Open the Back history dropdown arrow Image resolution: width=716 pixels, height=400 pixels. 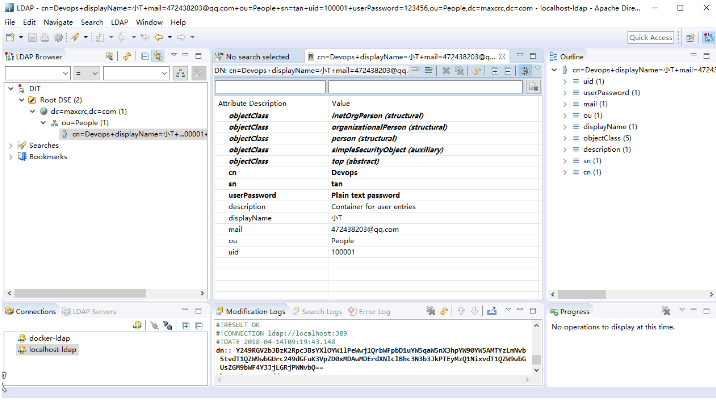point(170,37)
